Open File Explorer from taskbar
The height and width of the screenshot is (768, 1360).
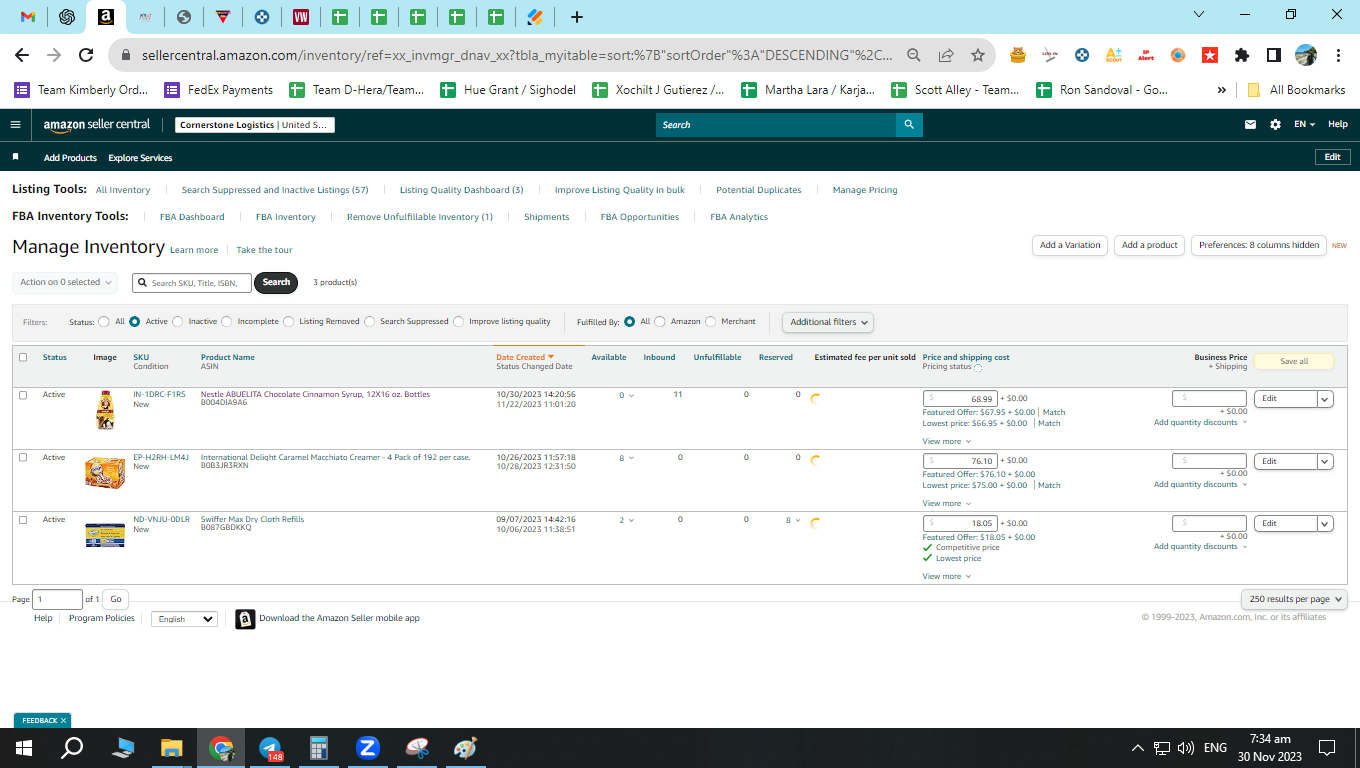pyautogui.click(x=172, y=747)
